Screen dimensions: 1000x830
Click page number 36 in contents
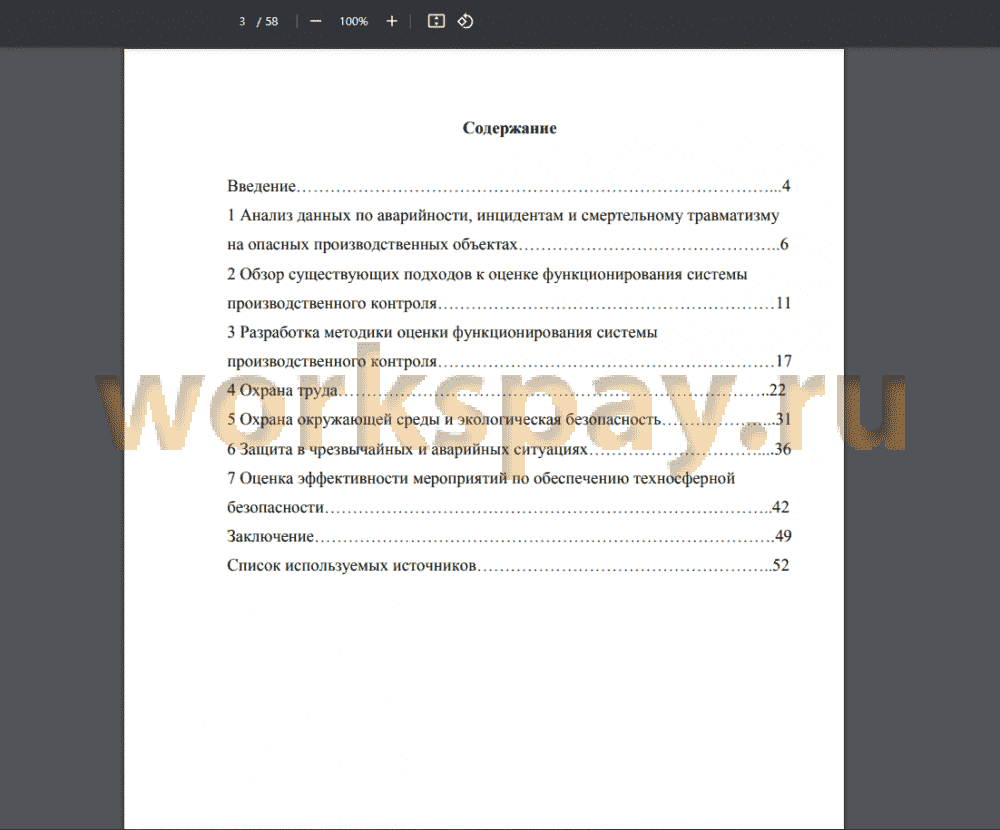[x=783, y=449]
